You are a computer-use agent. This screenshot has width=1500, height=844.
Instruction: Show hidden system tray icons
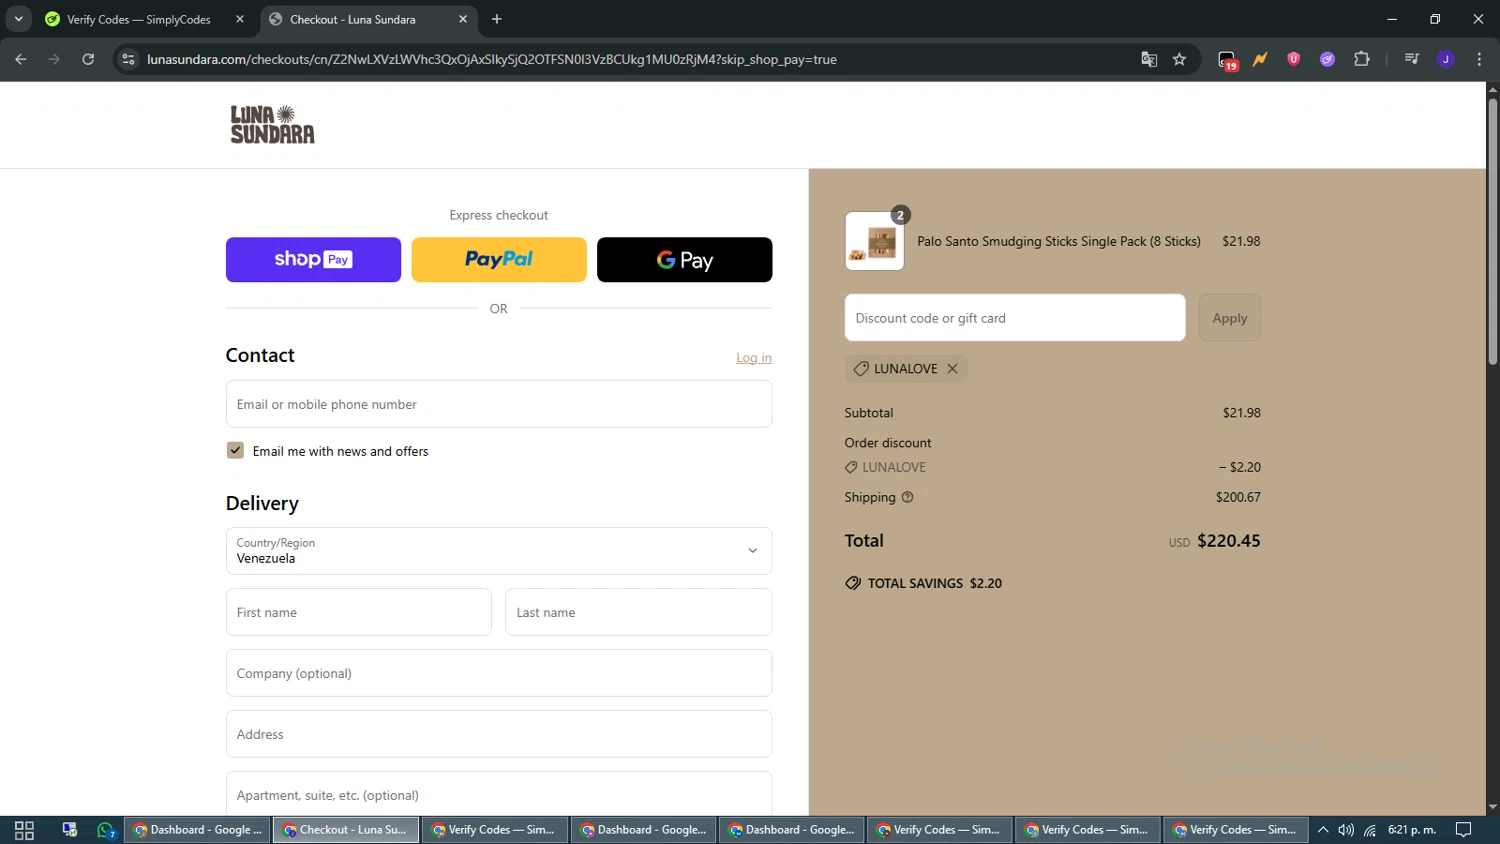(x=1323, y=830)
